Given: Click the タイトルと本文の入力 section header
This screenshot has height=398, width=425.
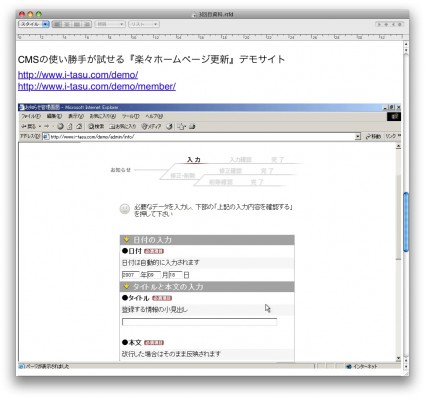Looking at the screenshot, I should click(x=207, y=287).
